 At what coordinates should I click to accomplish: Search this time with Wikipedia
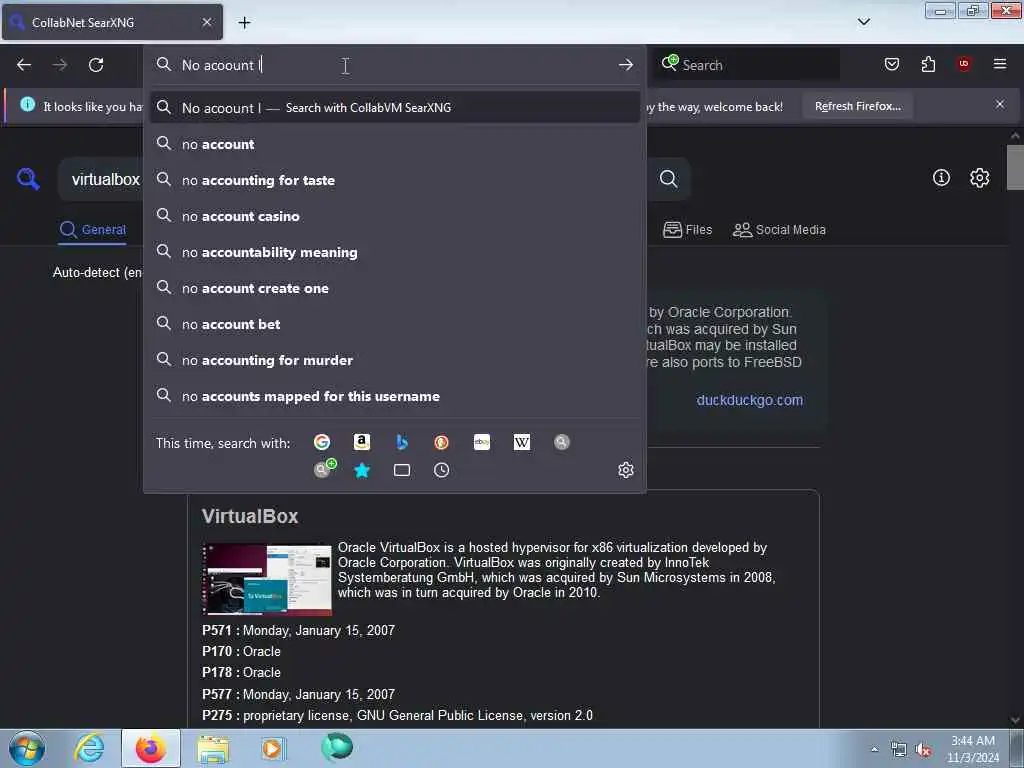coord(522,442)
